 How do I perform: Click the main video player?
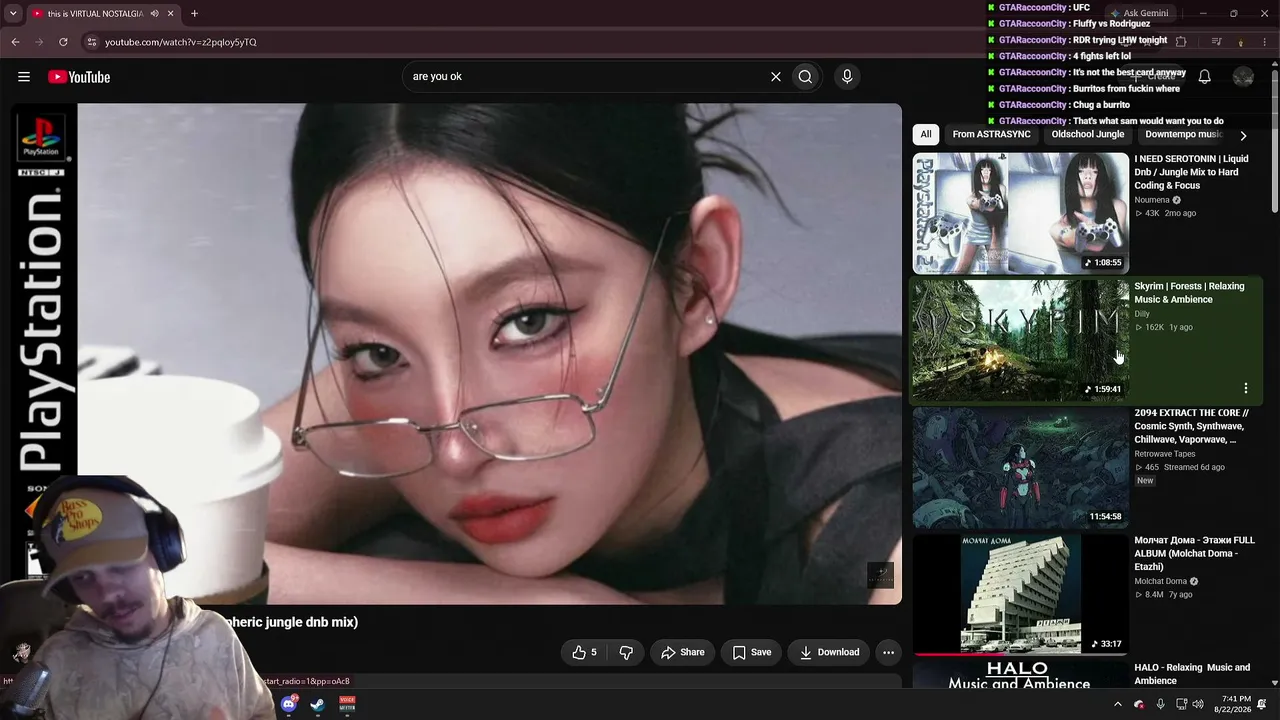point(457,354)
